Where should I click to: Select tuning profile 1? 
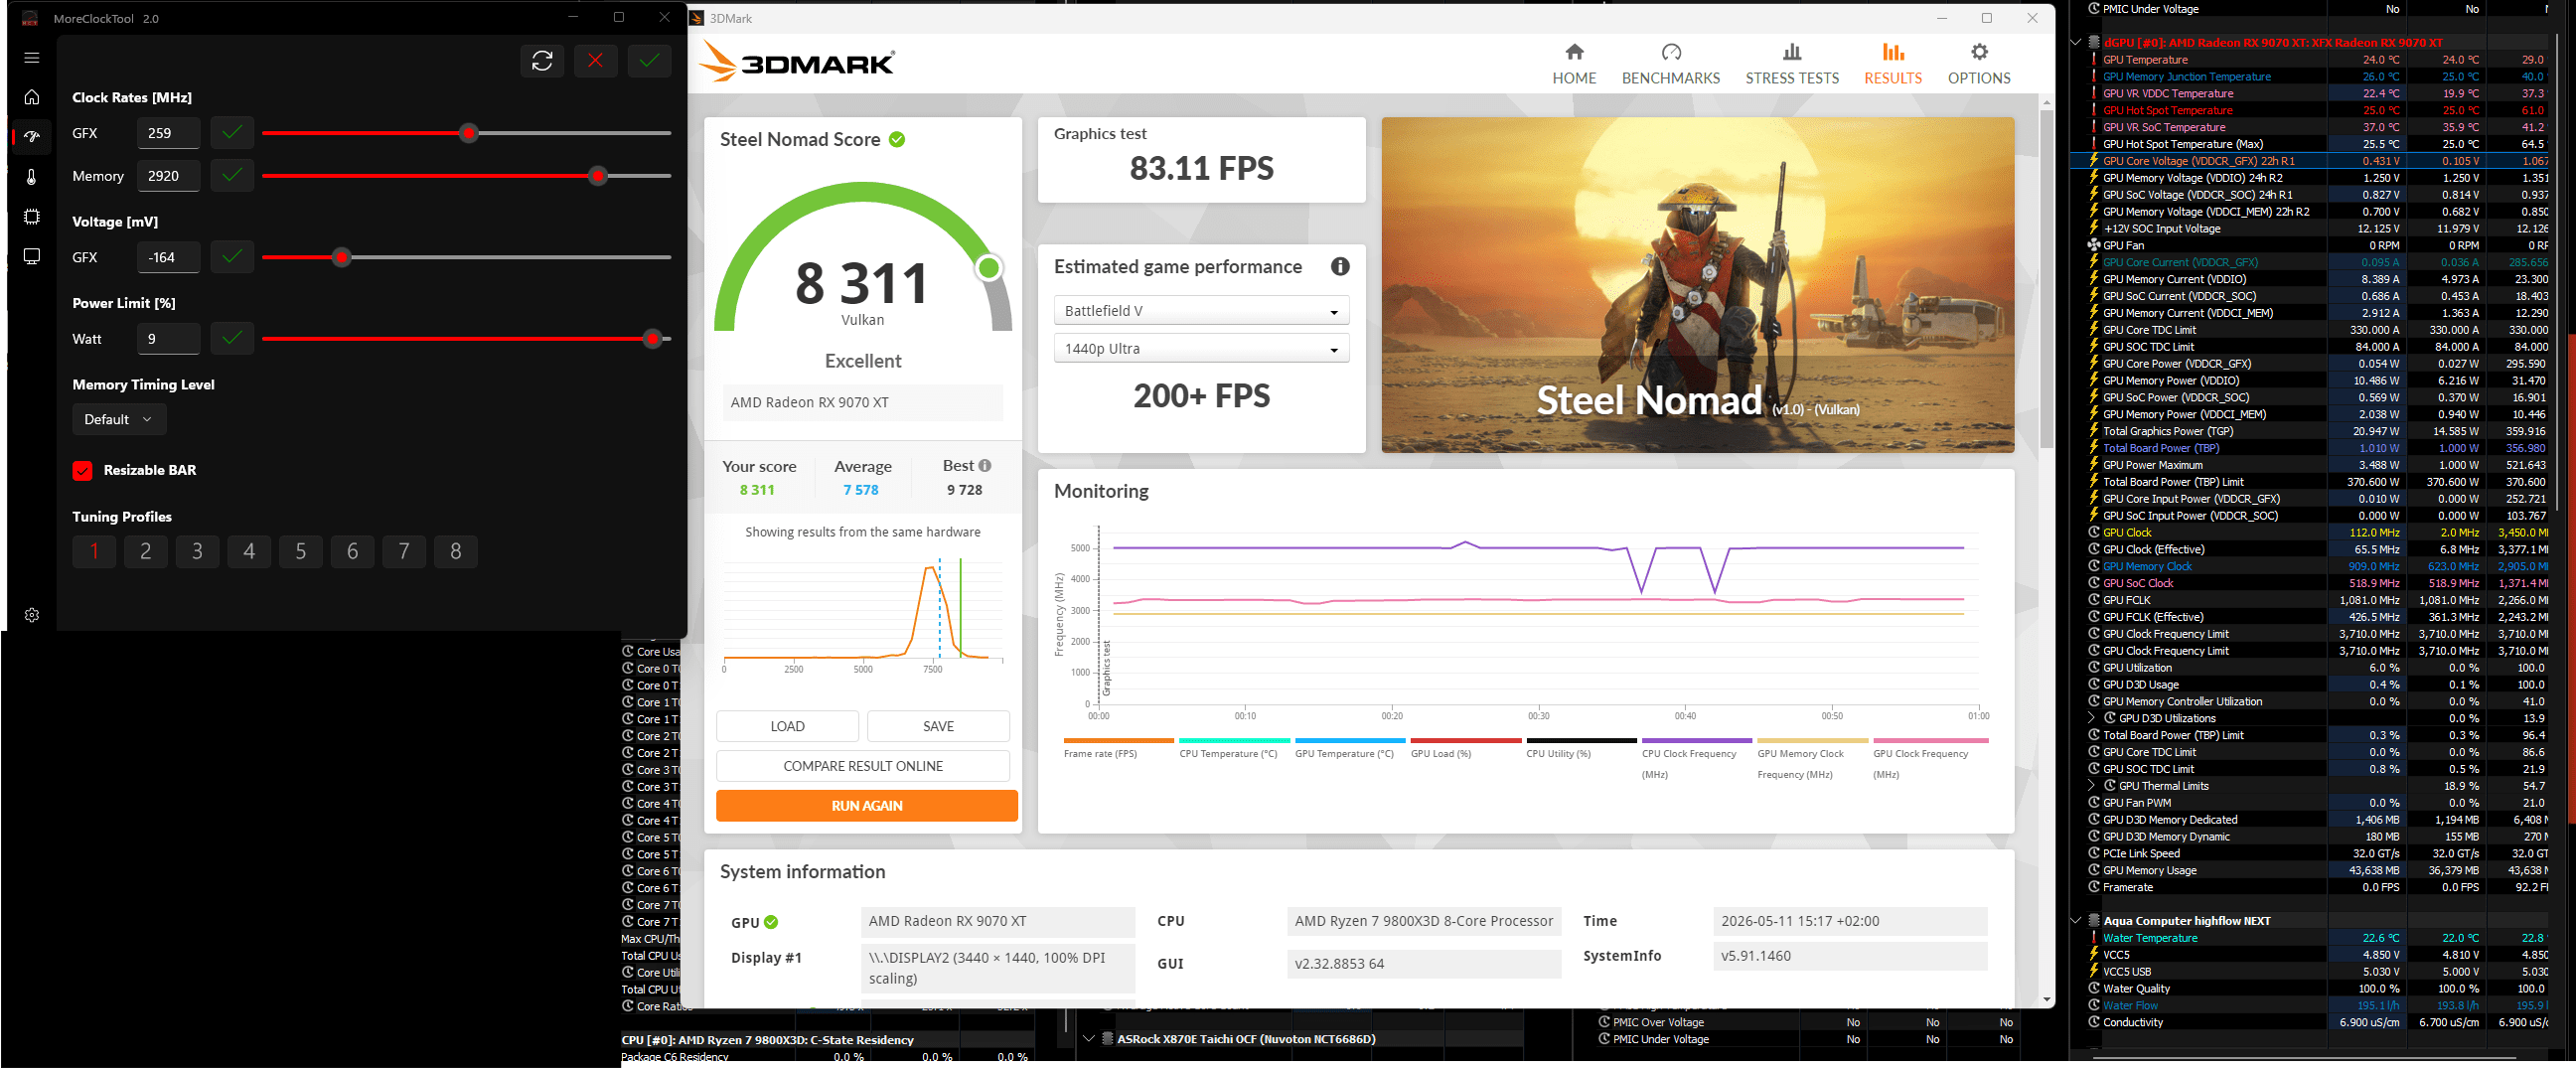coord(94,552)
